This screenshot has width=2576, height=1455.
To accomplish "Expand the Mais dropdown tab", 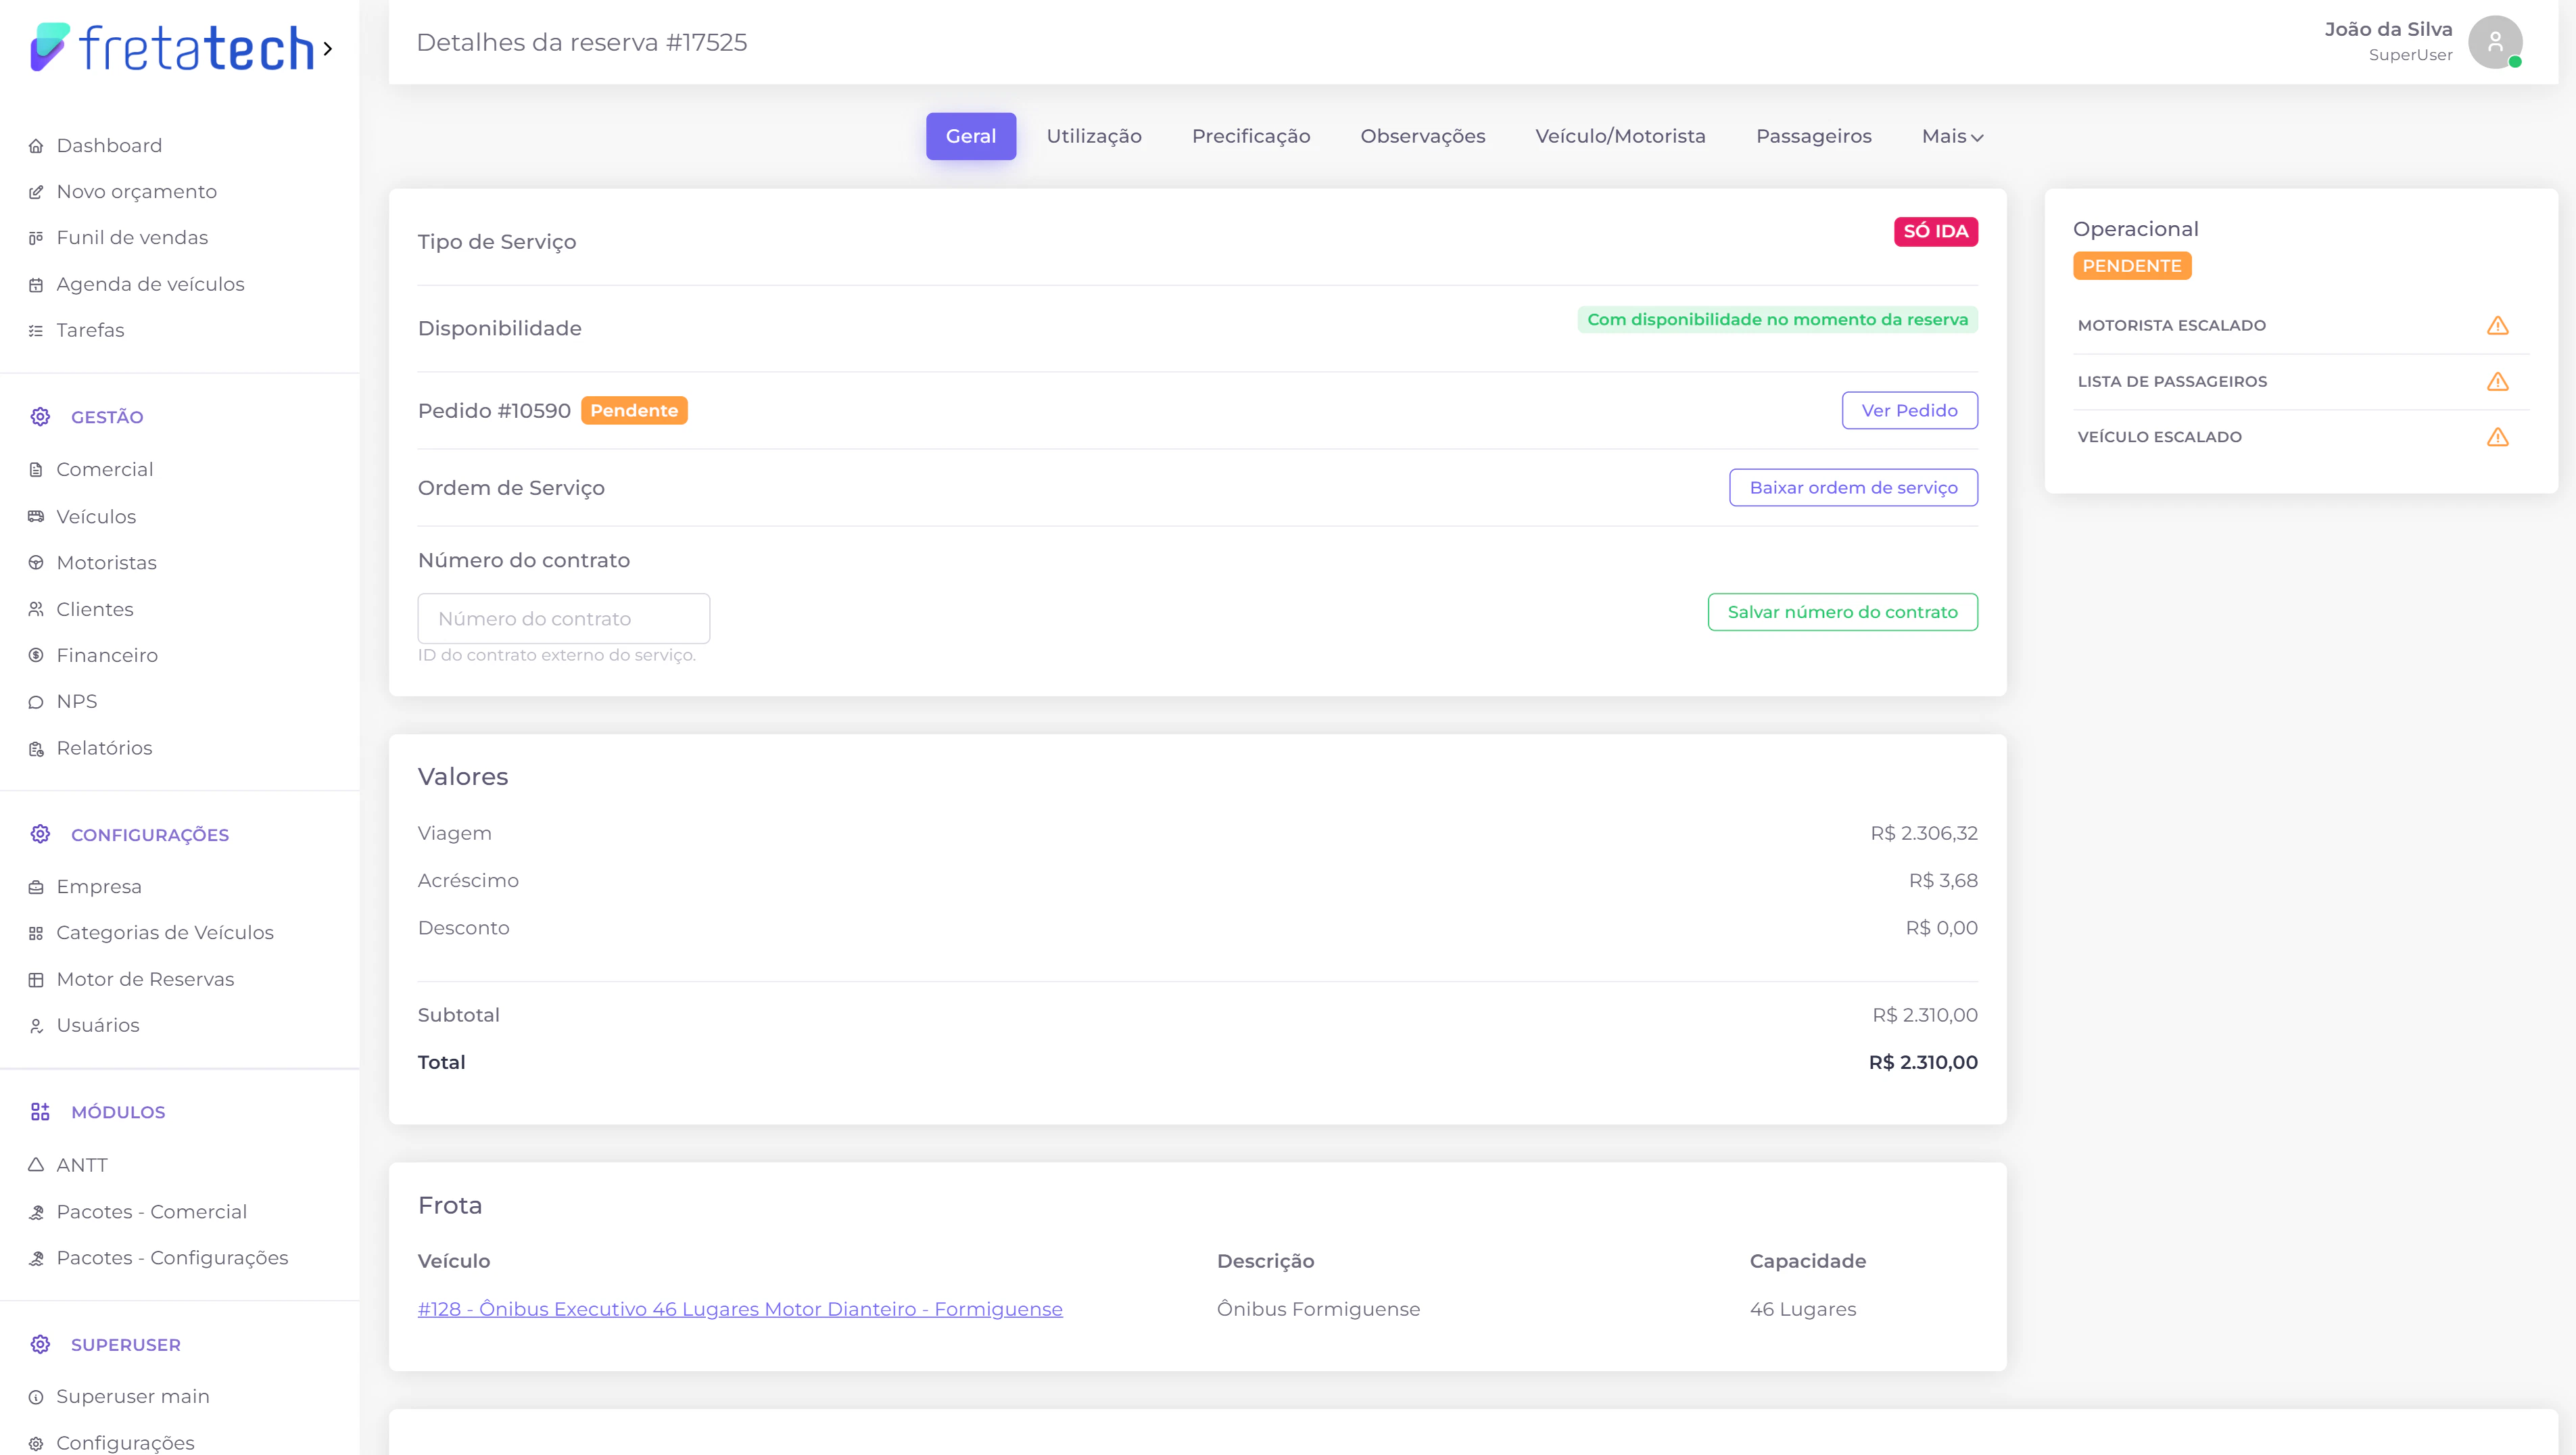I will point(1952,136).
